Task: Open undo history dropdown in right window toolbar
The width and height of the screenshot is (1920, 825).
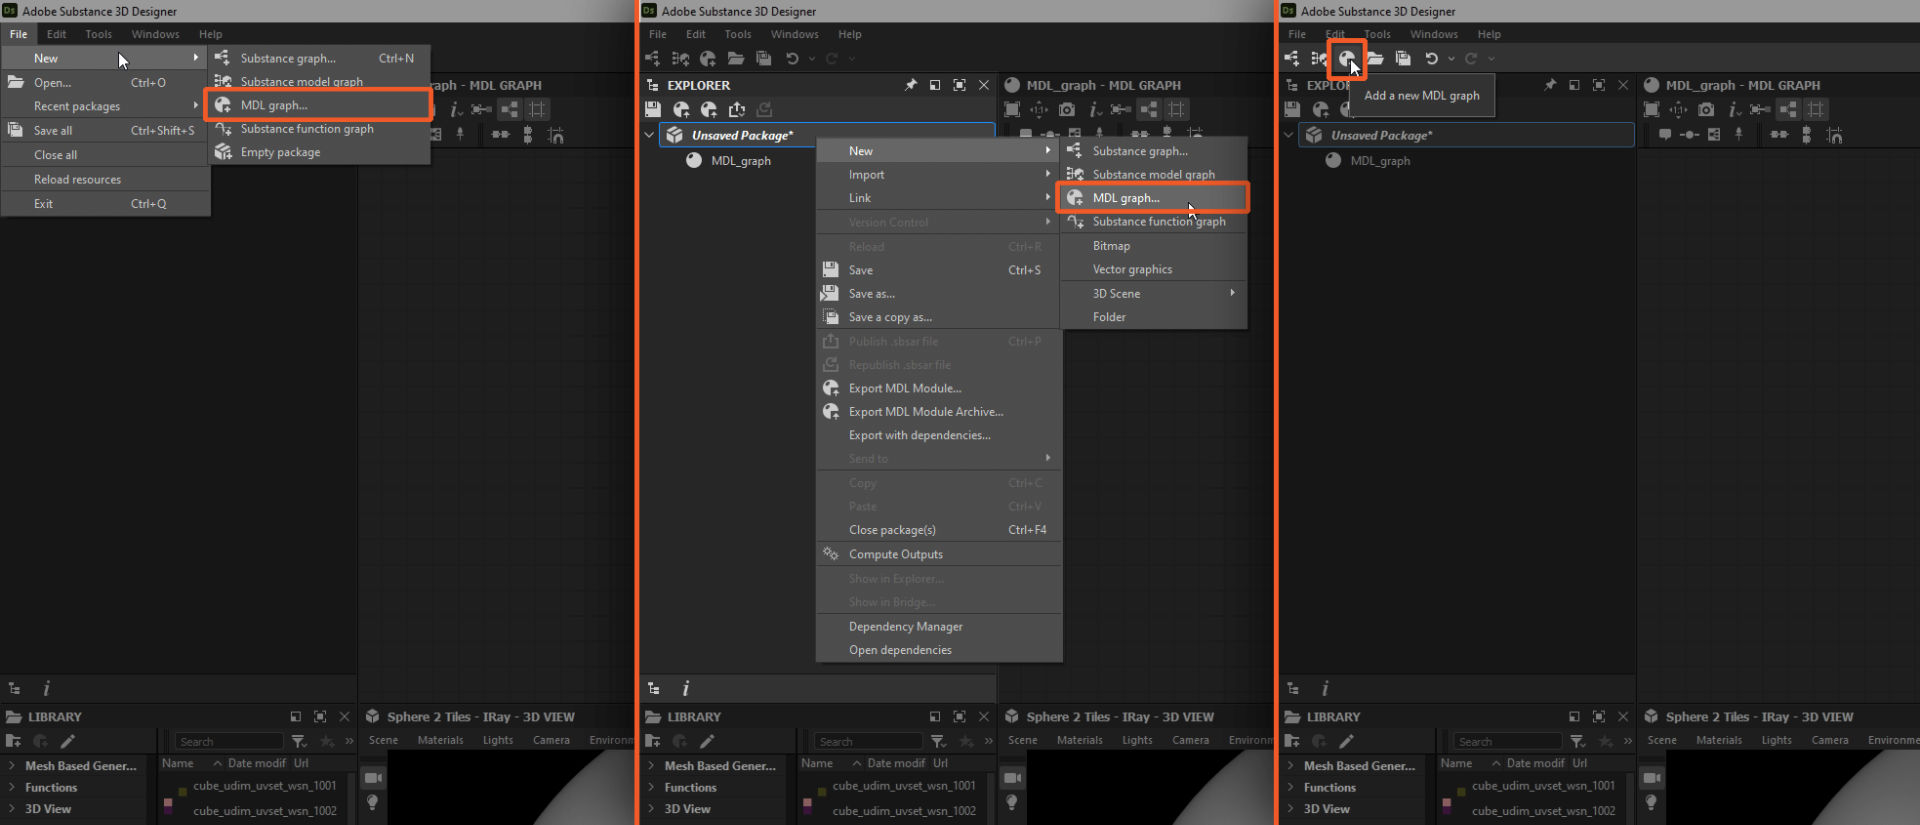Action: (1451, 59)
